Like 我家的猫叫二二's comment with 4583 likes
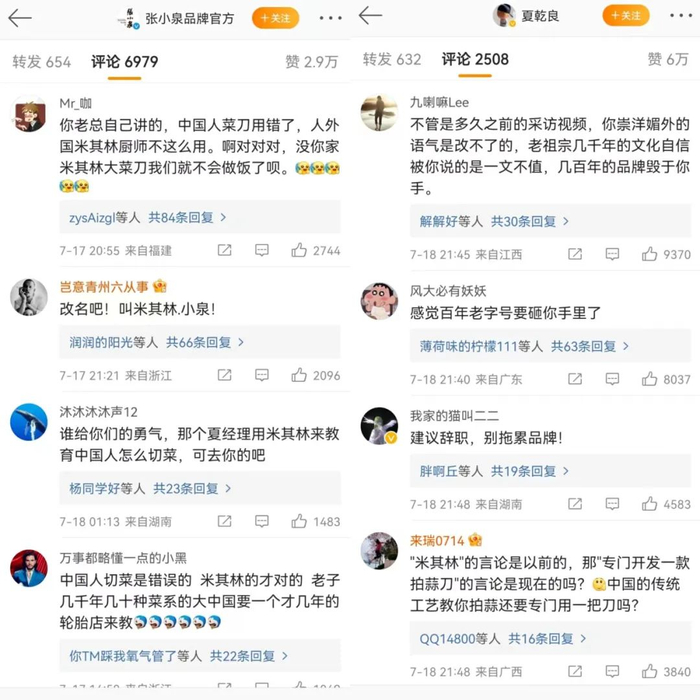The image size is (700, 700). click(x=649, y=504)
